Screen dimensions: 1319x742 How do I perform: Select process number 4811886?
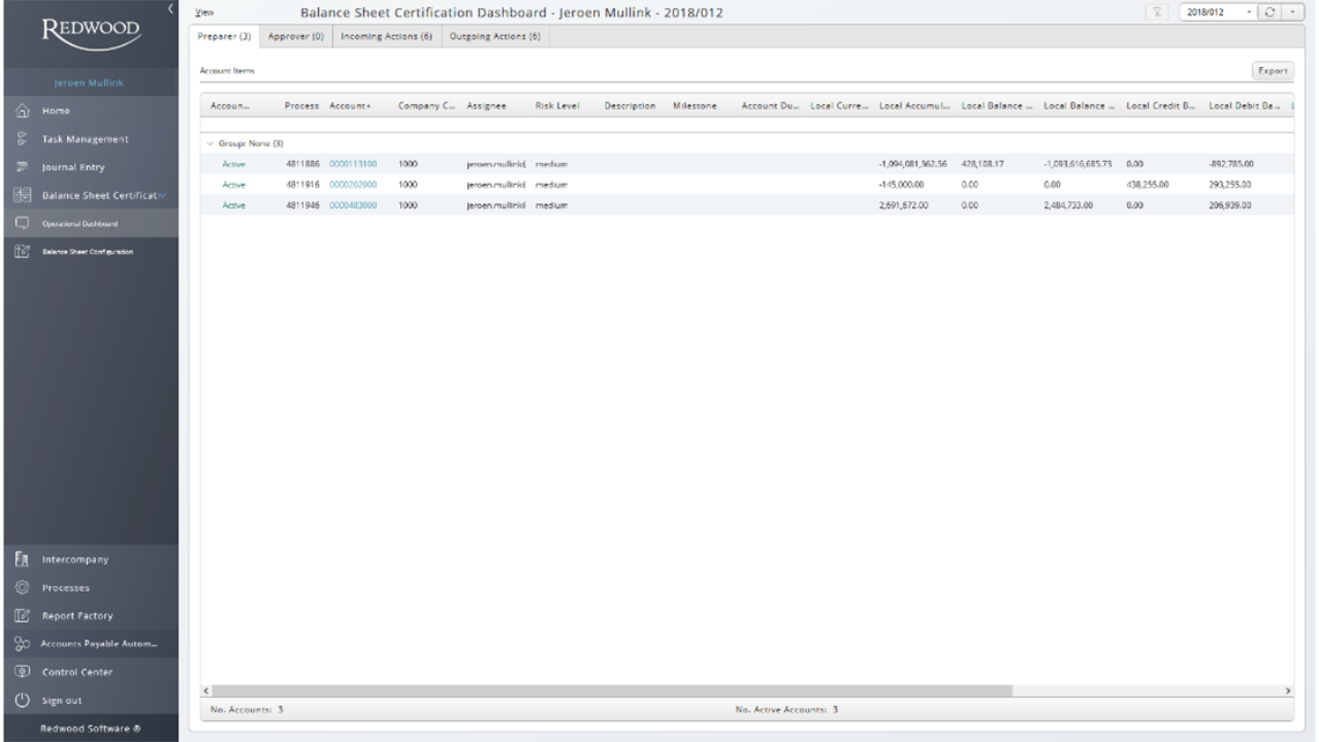click(302, 163)
